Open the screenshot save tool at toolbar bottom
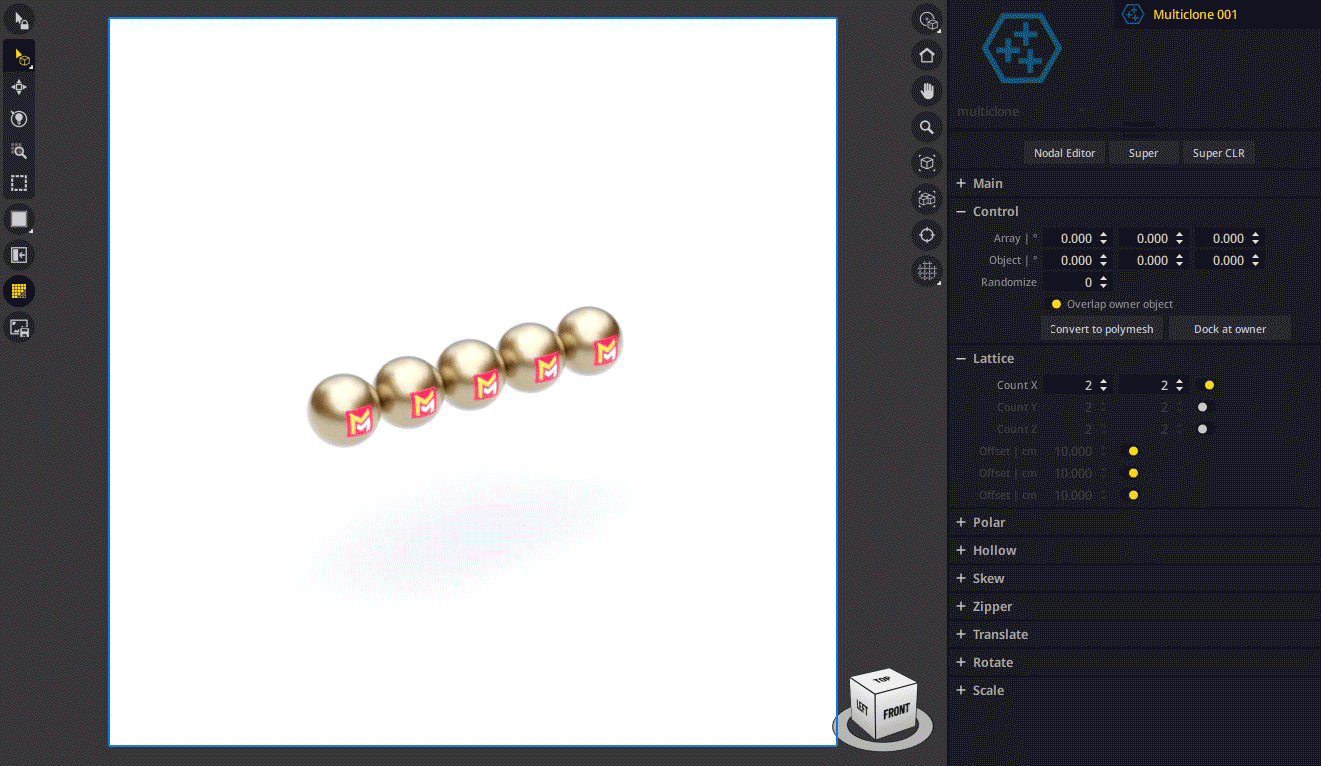The width and height of the screenshot is (1321, 766). click(20, 326)
